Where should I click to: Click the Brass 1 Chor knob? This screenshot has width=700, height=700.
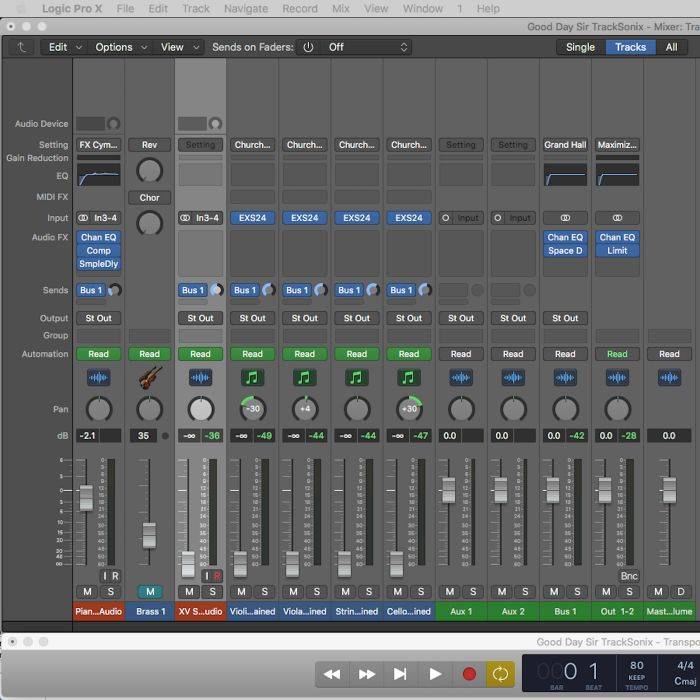coord(150,224)
